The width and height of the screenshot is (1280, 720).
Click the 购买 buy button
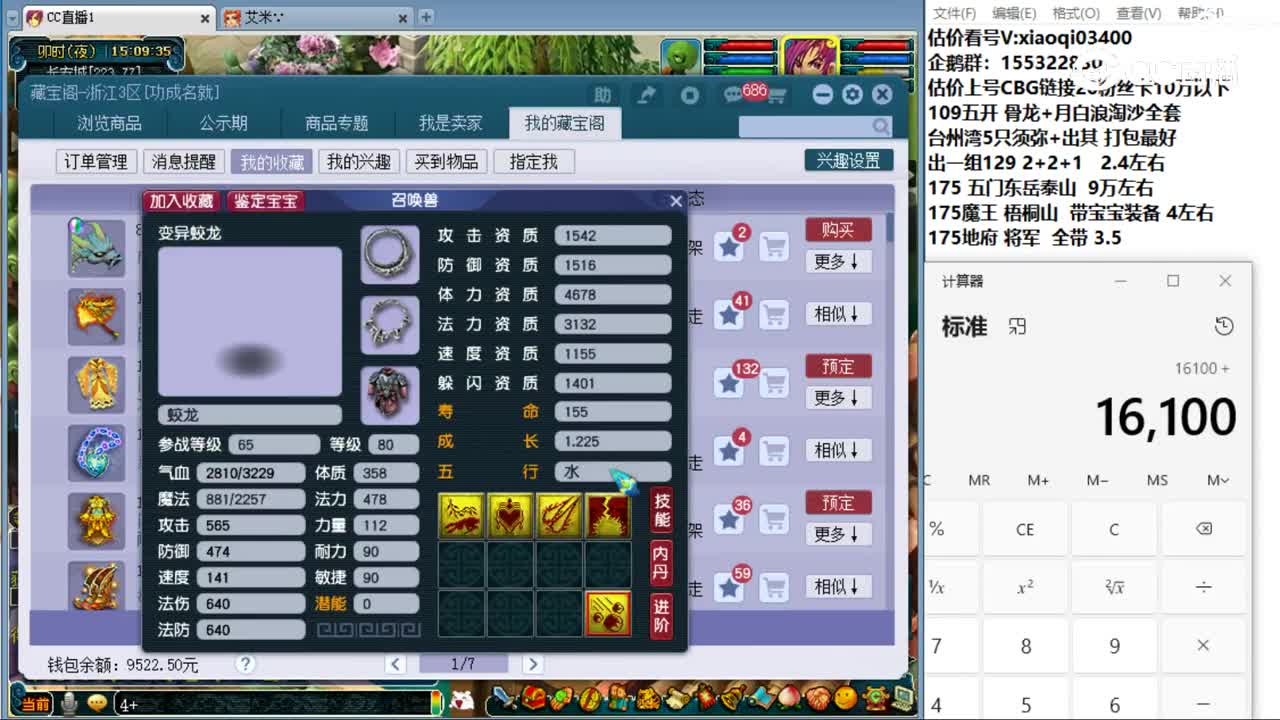point(838,229)
